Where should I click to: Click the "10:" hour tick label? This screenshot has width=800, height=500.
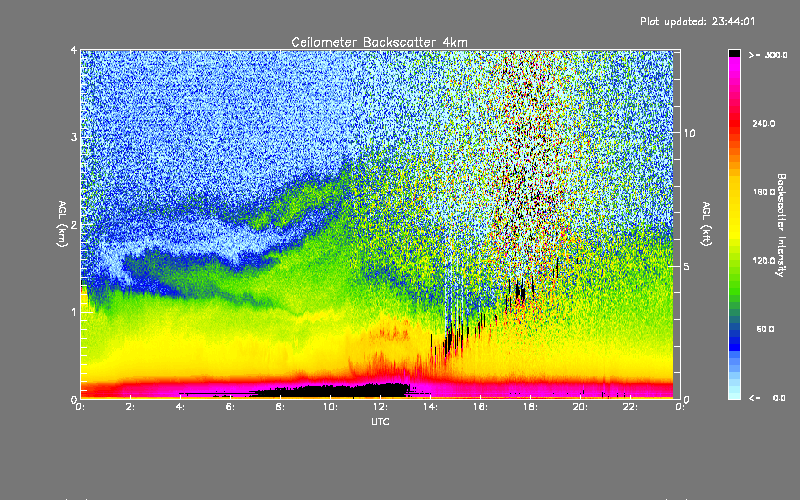(x=331, y=407)
